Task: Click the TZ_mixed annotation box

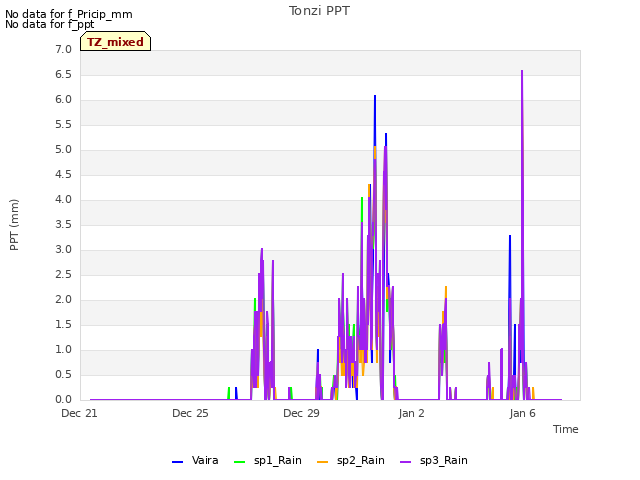Action: pyautogui.click(x=116, y=41)
